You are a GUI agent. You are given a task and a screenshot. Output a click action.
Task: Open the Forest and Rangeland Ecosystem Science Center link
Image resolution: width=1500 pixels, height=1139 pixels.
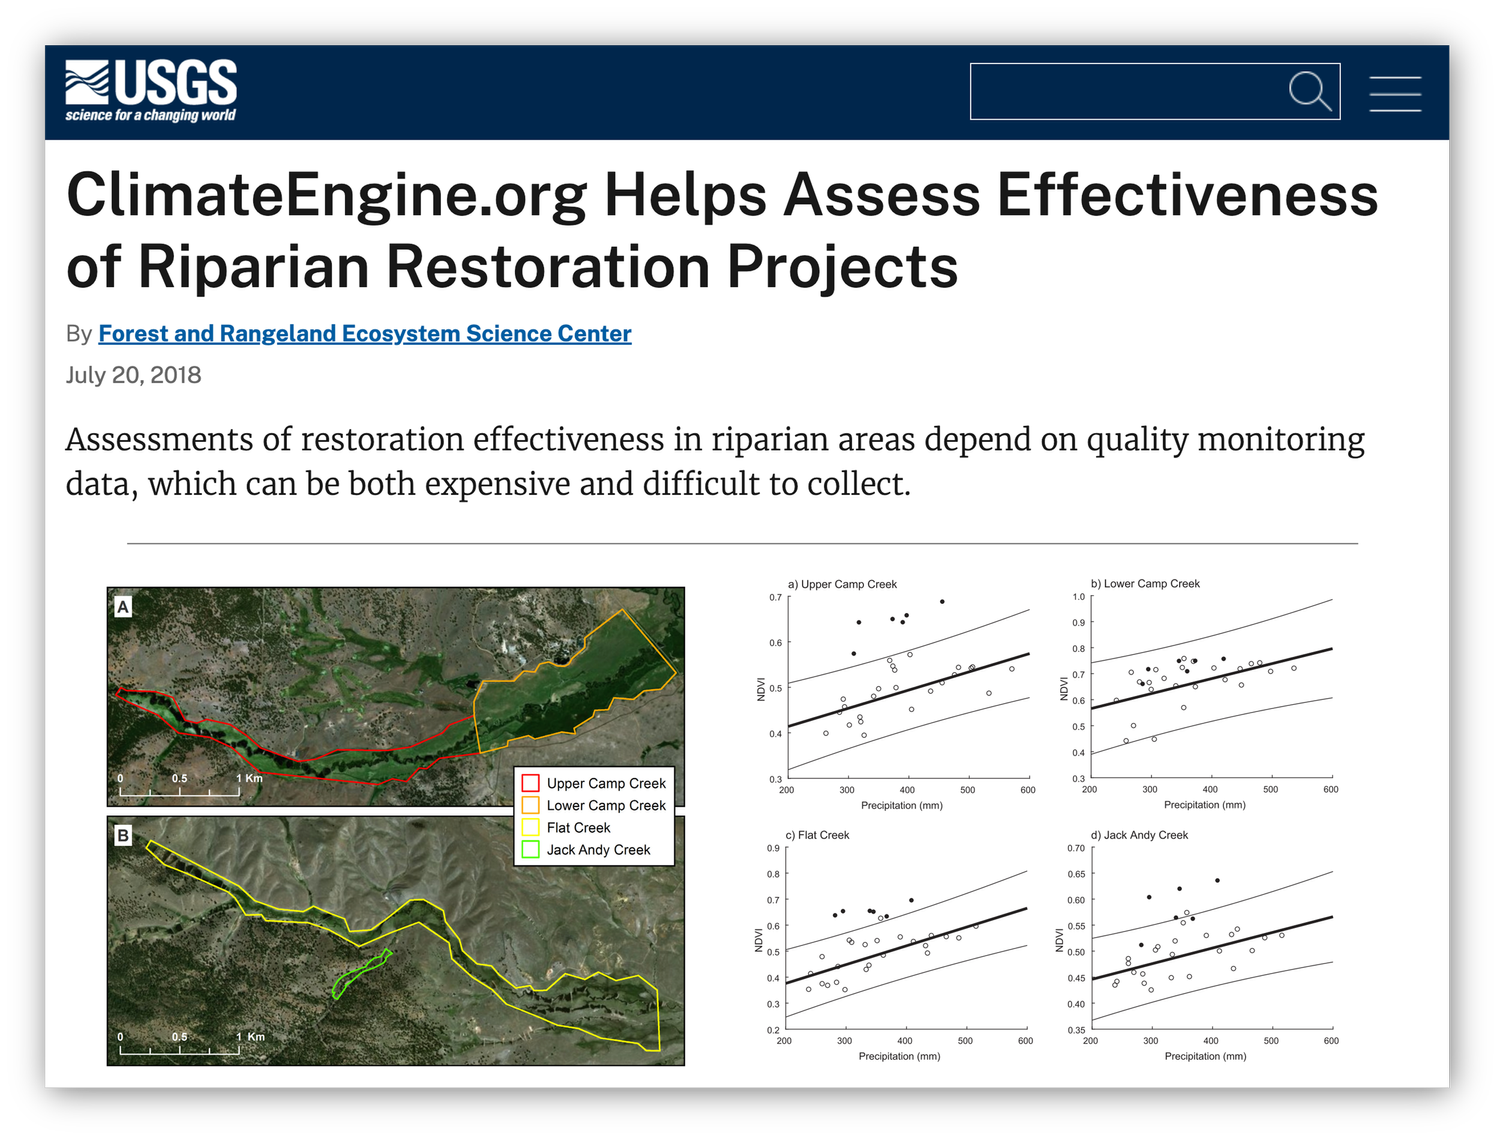(364, 333)
